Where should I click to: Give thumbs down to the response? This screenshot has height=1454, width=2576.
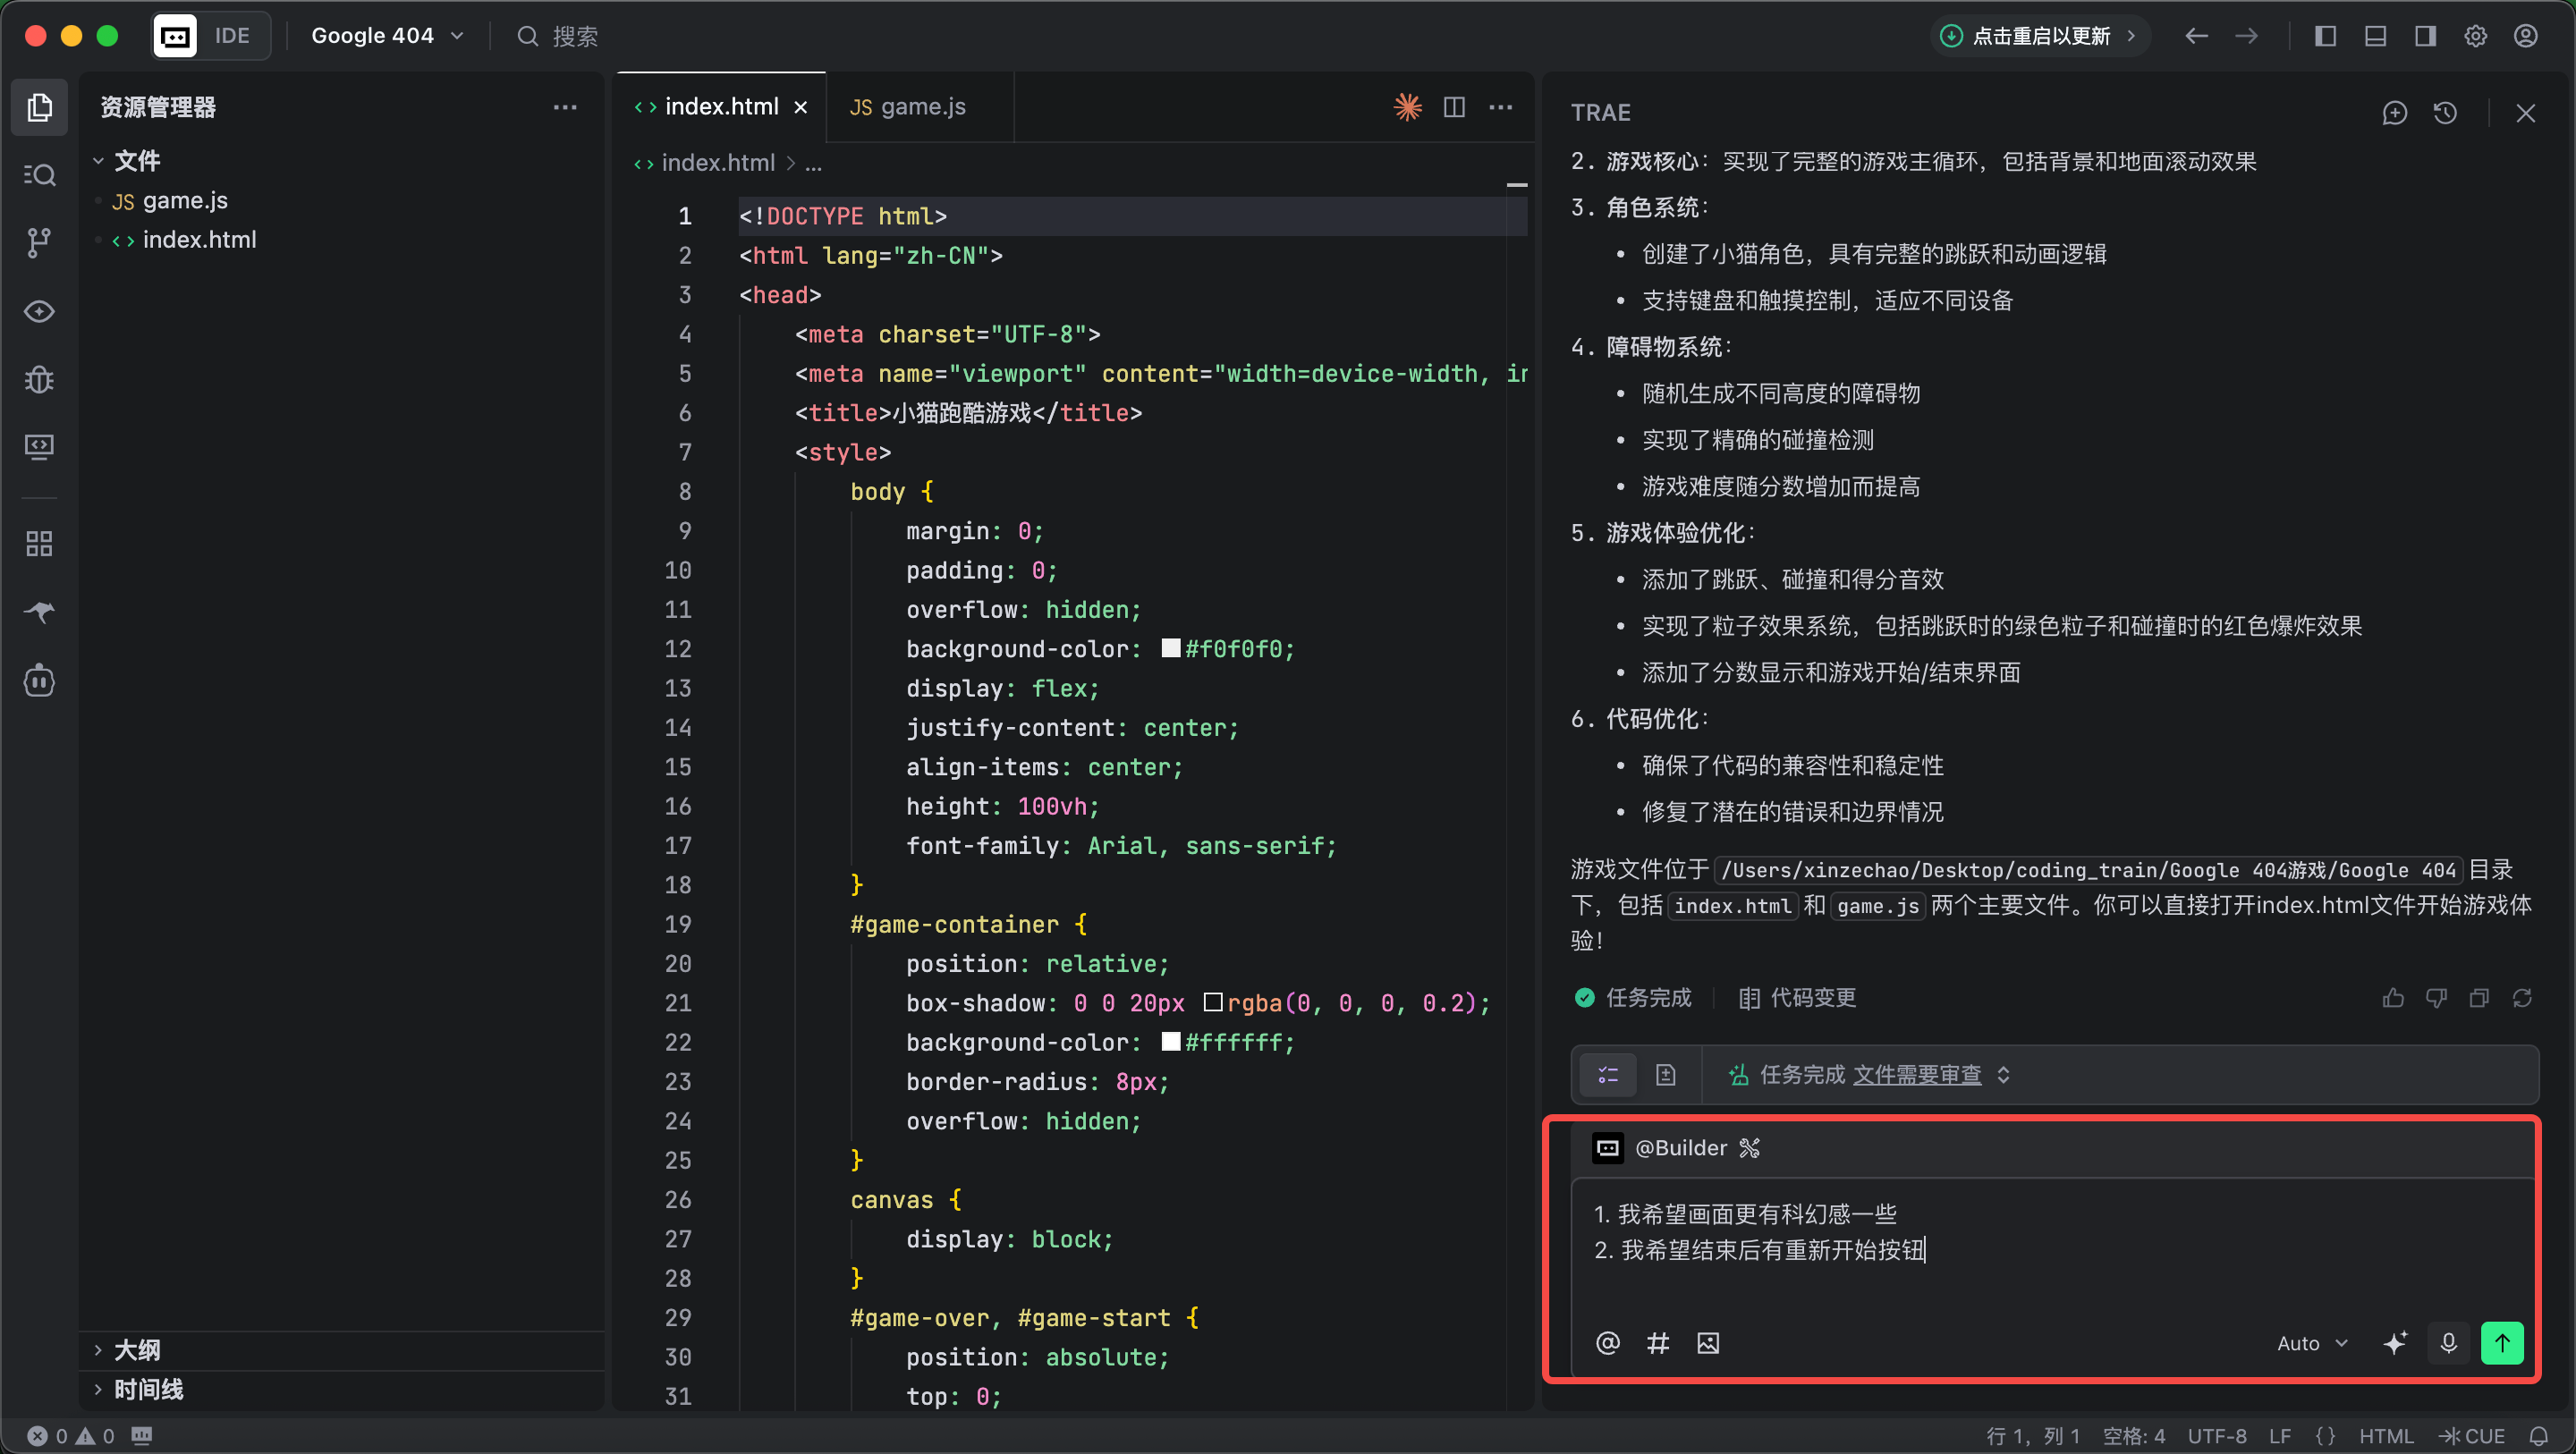tap(2436, 998)
